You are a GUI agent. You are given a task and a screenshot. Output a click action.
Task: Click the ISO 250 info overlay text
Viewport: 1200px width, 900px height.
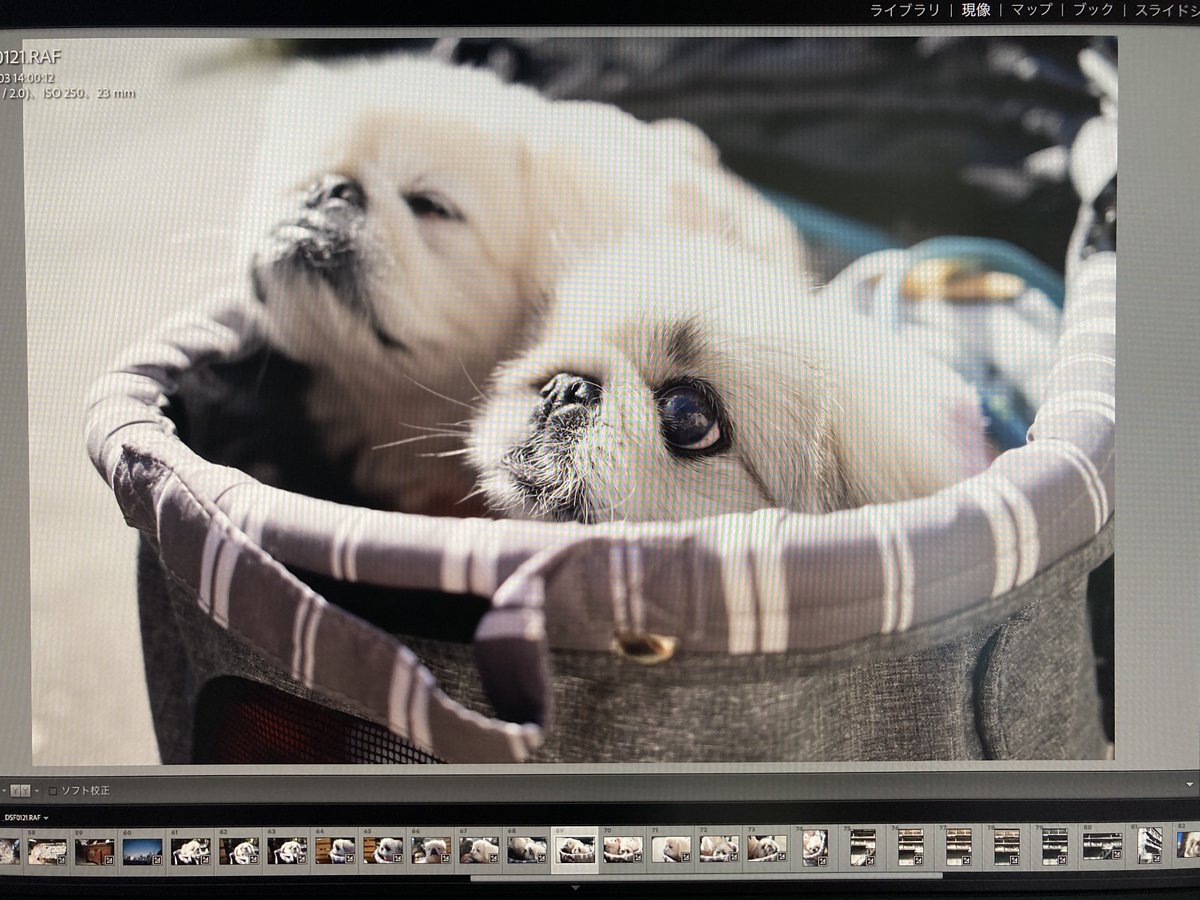[x=66, y=93]
